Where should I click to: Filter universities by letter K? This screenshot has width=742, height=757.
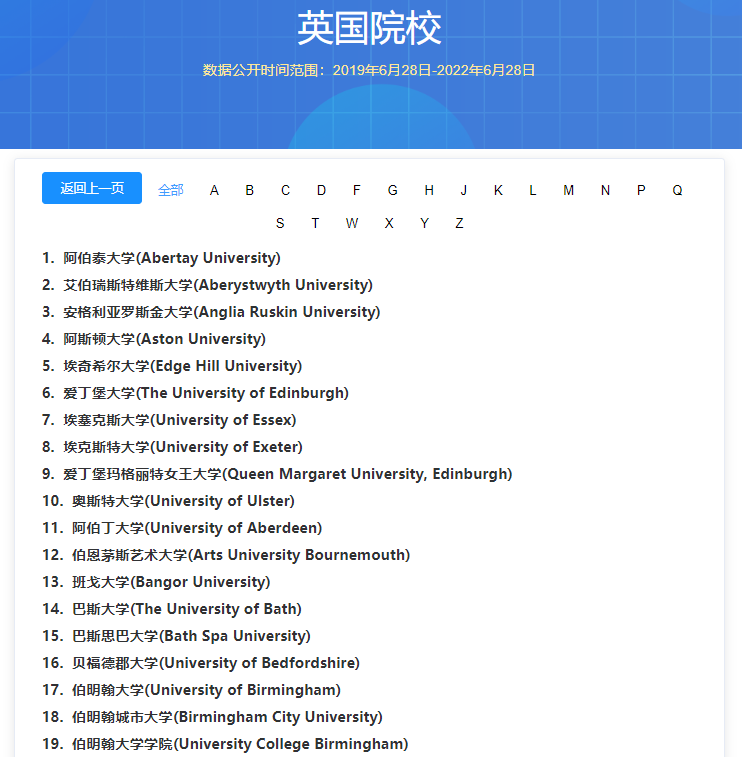498,190
